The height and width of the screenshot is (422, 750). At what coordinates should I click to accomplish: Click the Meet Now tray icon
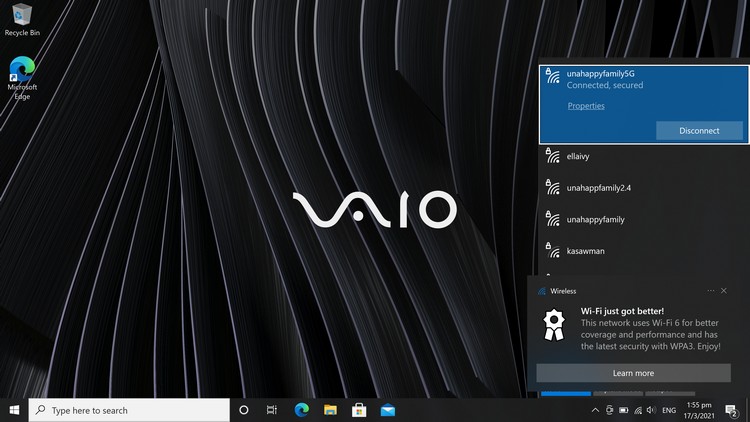609,410
